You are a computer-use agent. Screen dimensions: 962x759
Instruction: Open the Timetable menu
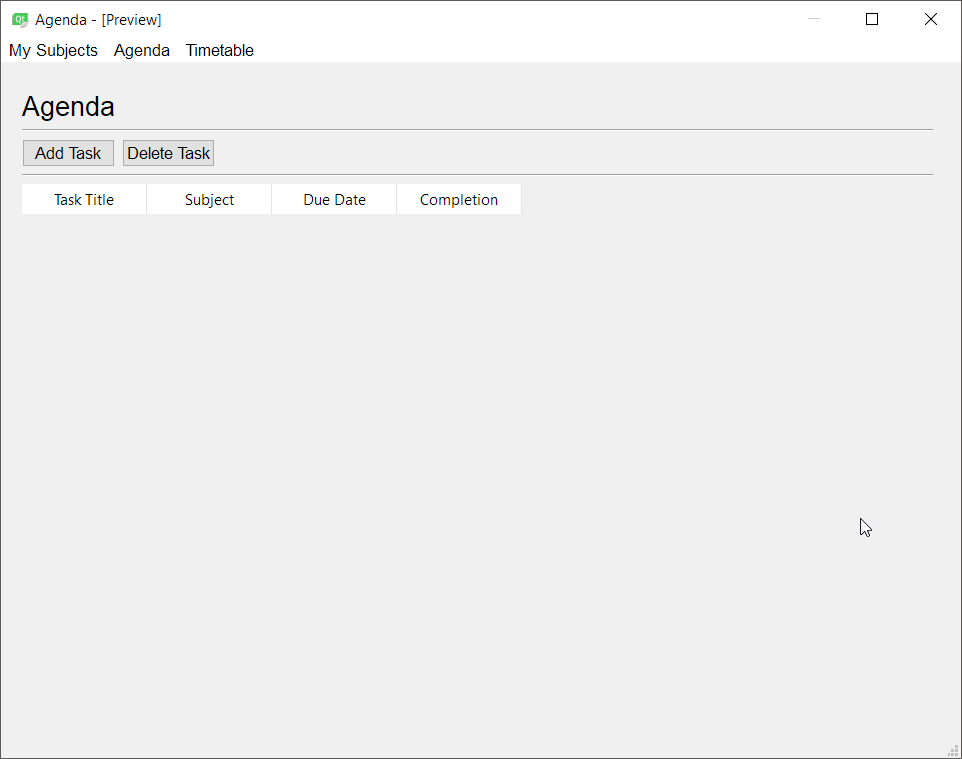click(220, 50)
